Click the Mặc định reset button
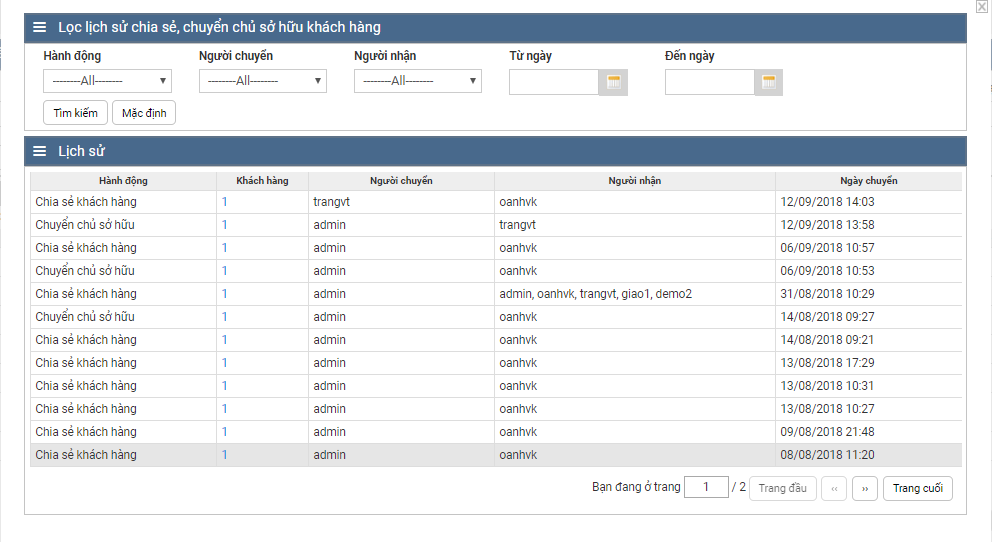The image size is (992, 542). click(144, 113)
